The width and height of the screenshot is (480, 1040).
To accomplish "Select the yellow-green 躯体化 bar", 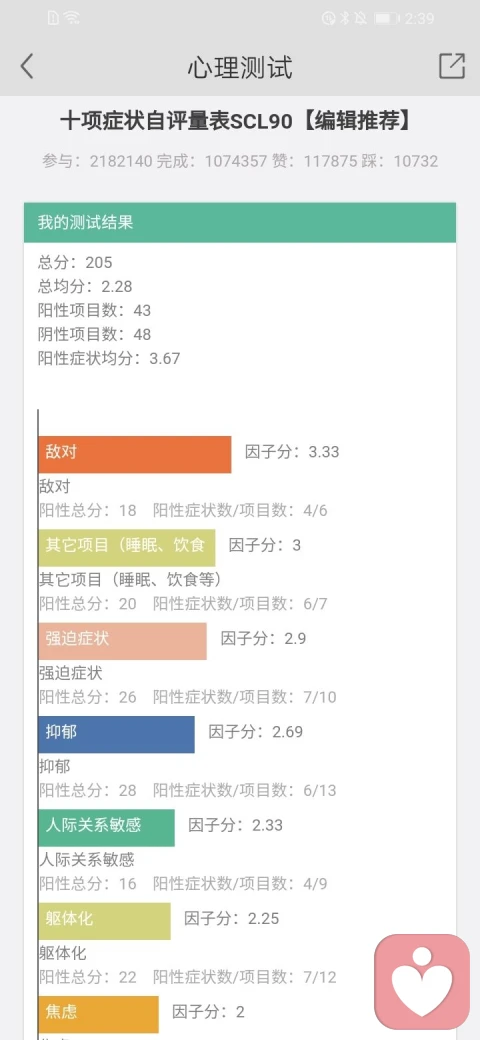I will coord(104,921).
